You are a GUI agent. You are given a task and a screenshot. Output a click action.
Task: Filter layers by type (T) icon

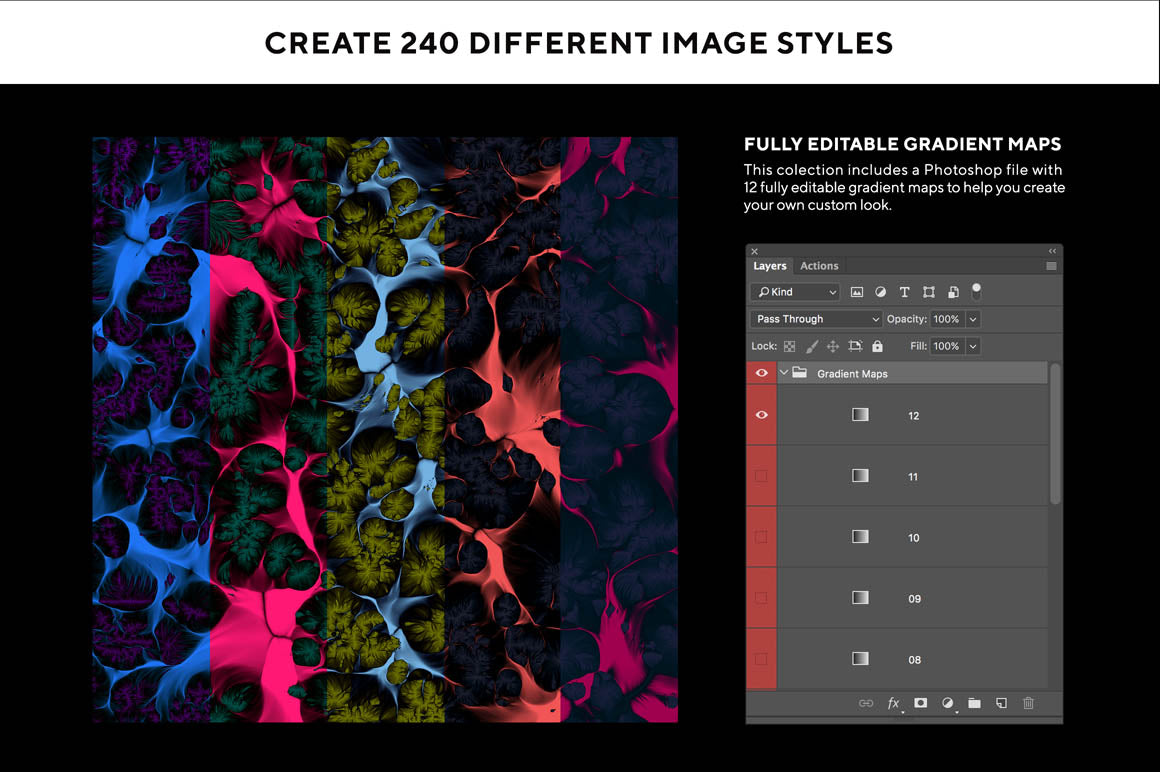coord(904,292)
